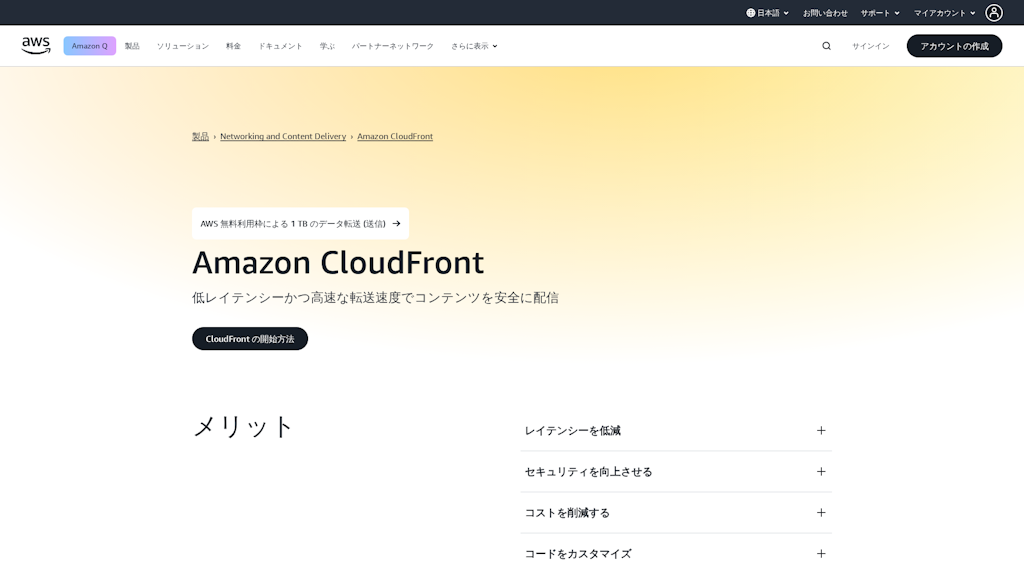Click the plus icon beside セキュリティを向上させる

[x=821, y=472]
